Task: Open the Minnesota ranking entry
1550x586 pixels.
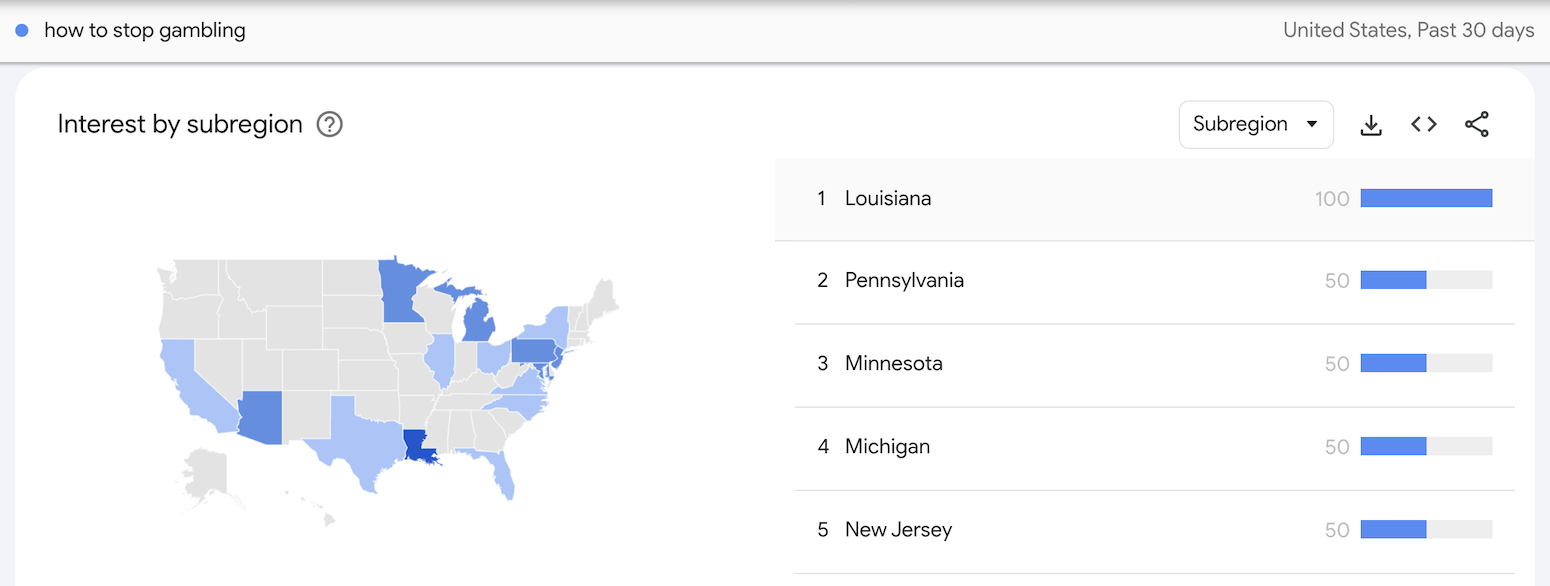Action: [893, 364]
